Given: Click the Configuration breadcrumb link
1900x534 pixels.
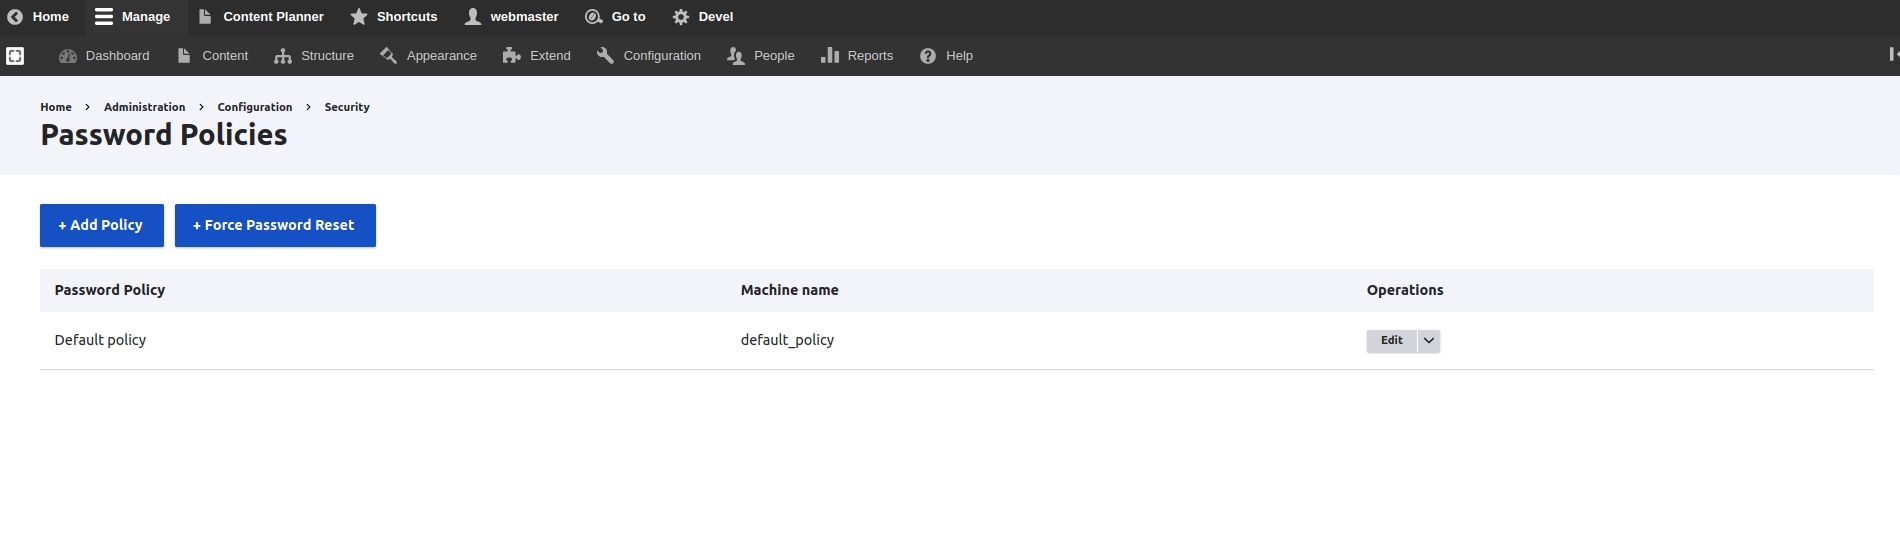Looking at the screenshot, I should pos(255,107).
